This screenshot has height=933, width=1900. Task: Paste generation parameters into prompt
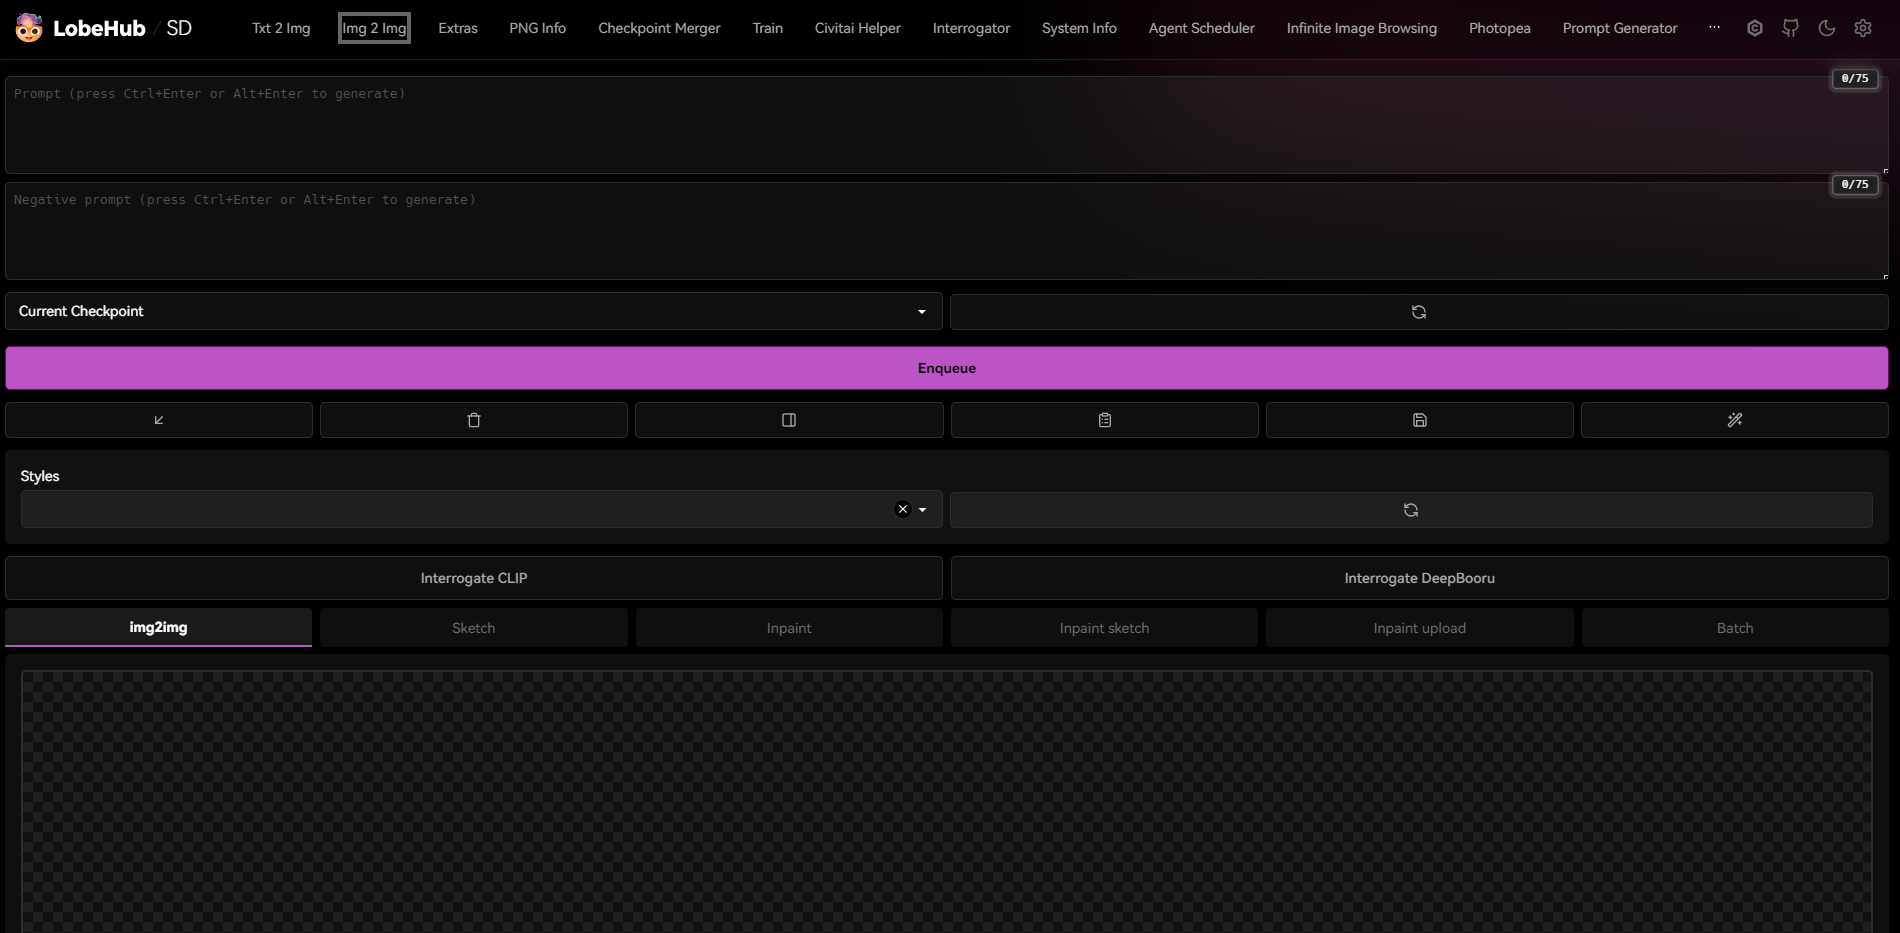158,420
